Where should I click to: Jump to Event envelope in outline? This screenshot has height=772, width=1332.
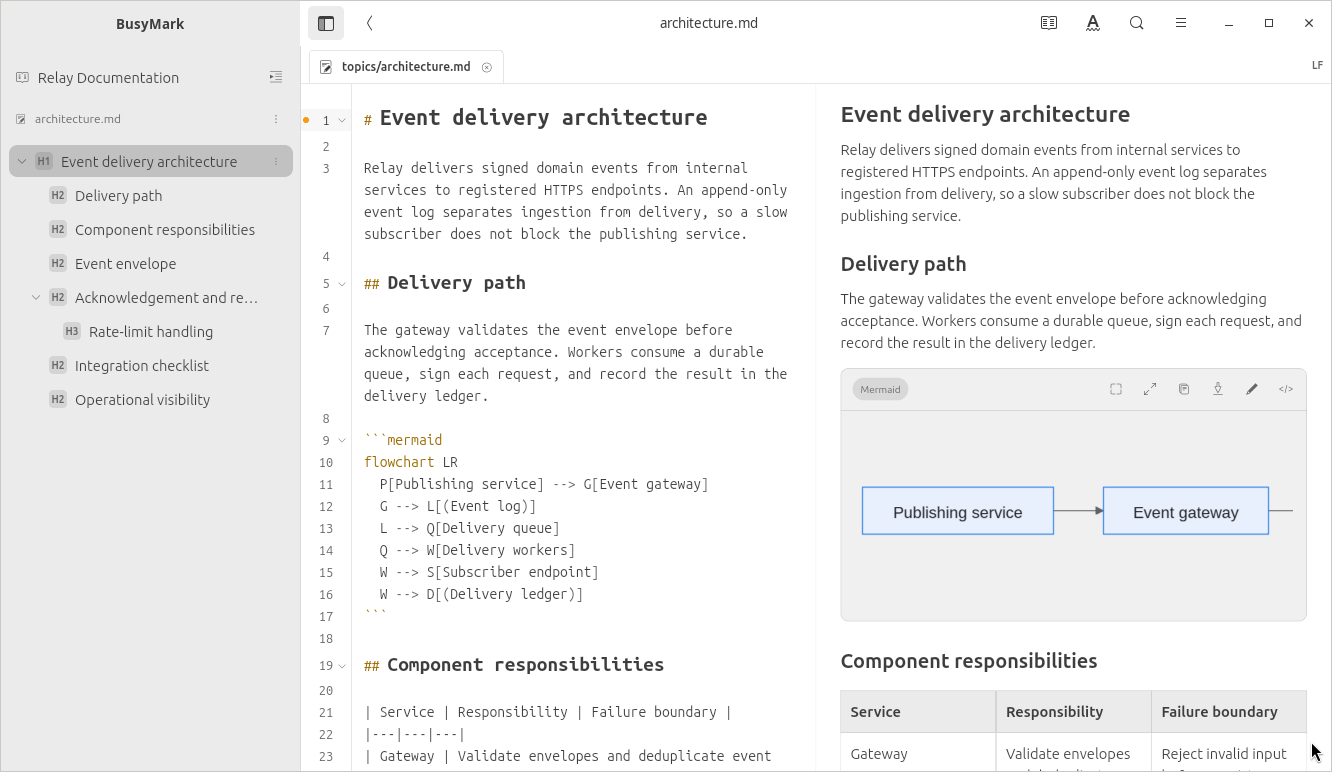125,263
